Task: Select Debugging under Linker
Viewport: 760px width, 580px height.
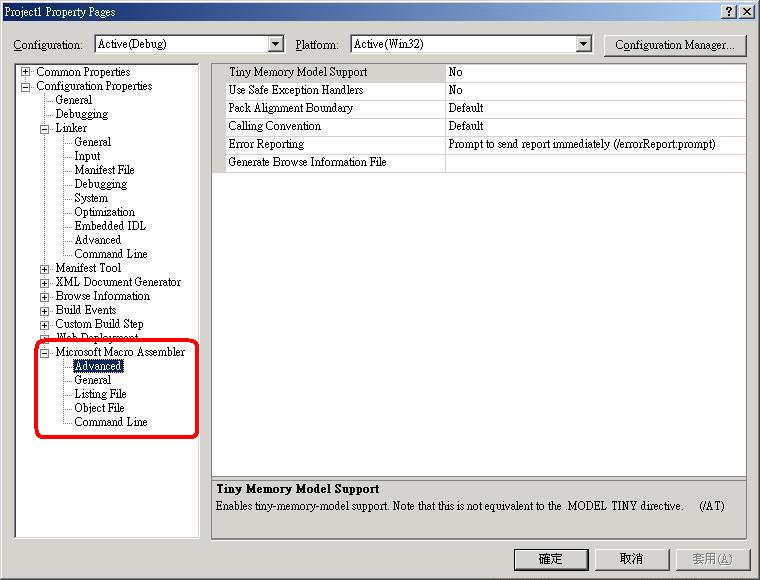Action: pos(100,184)
